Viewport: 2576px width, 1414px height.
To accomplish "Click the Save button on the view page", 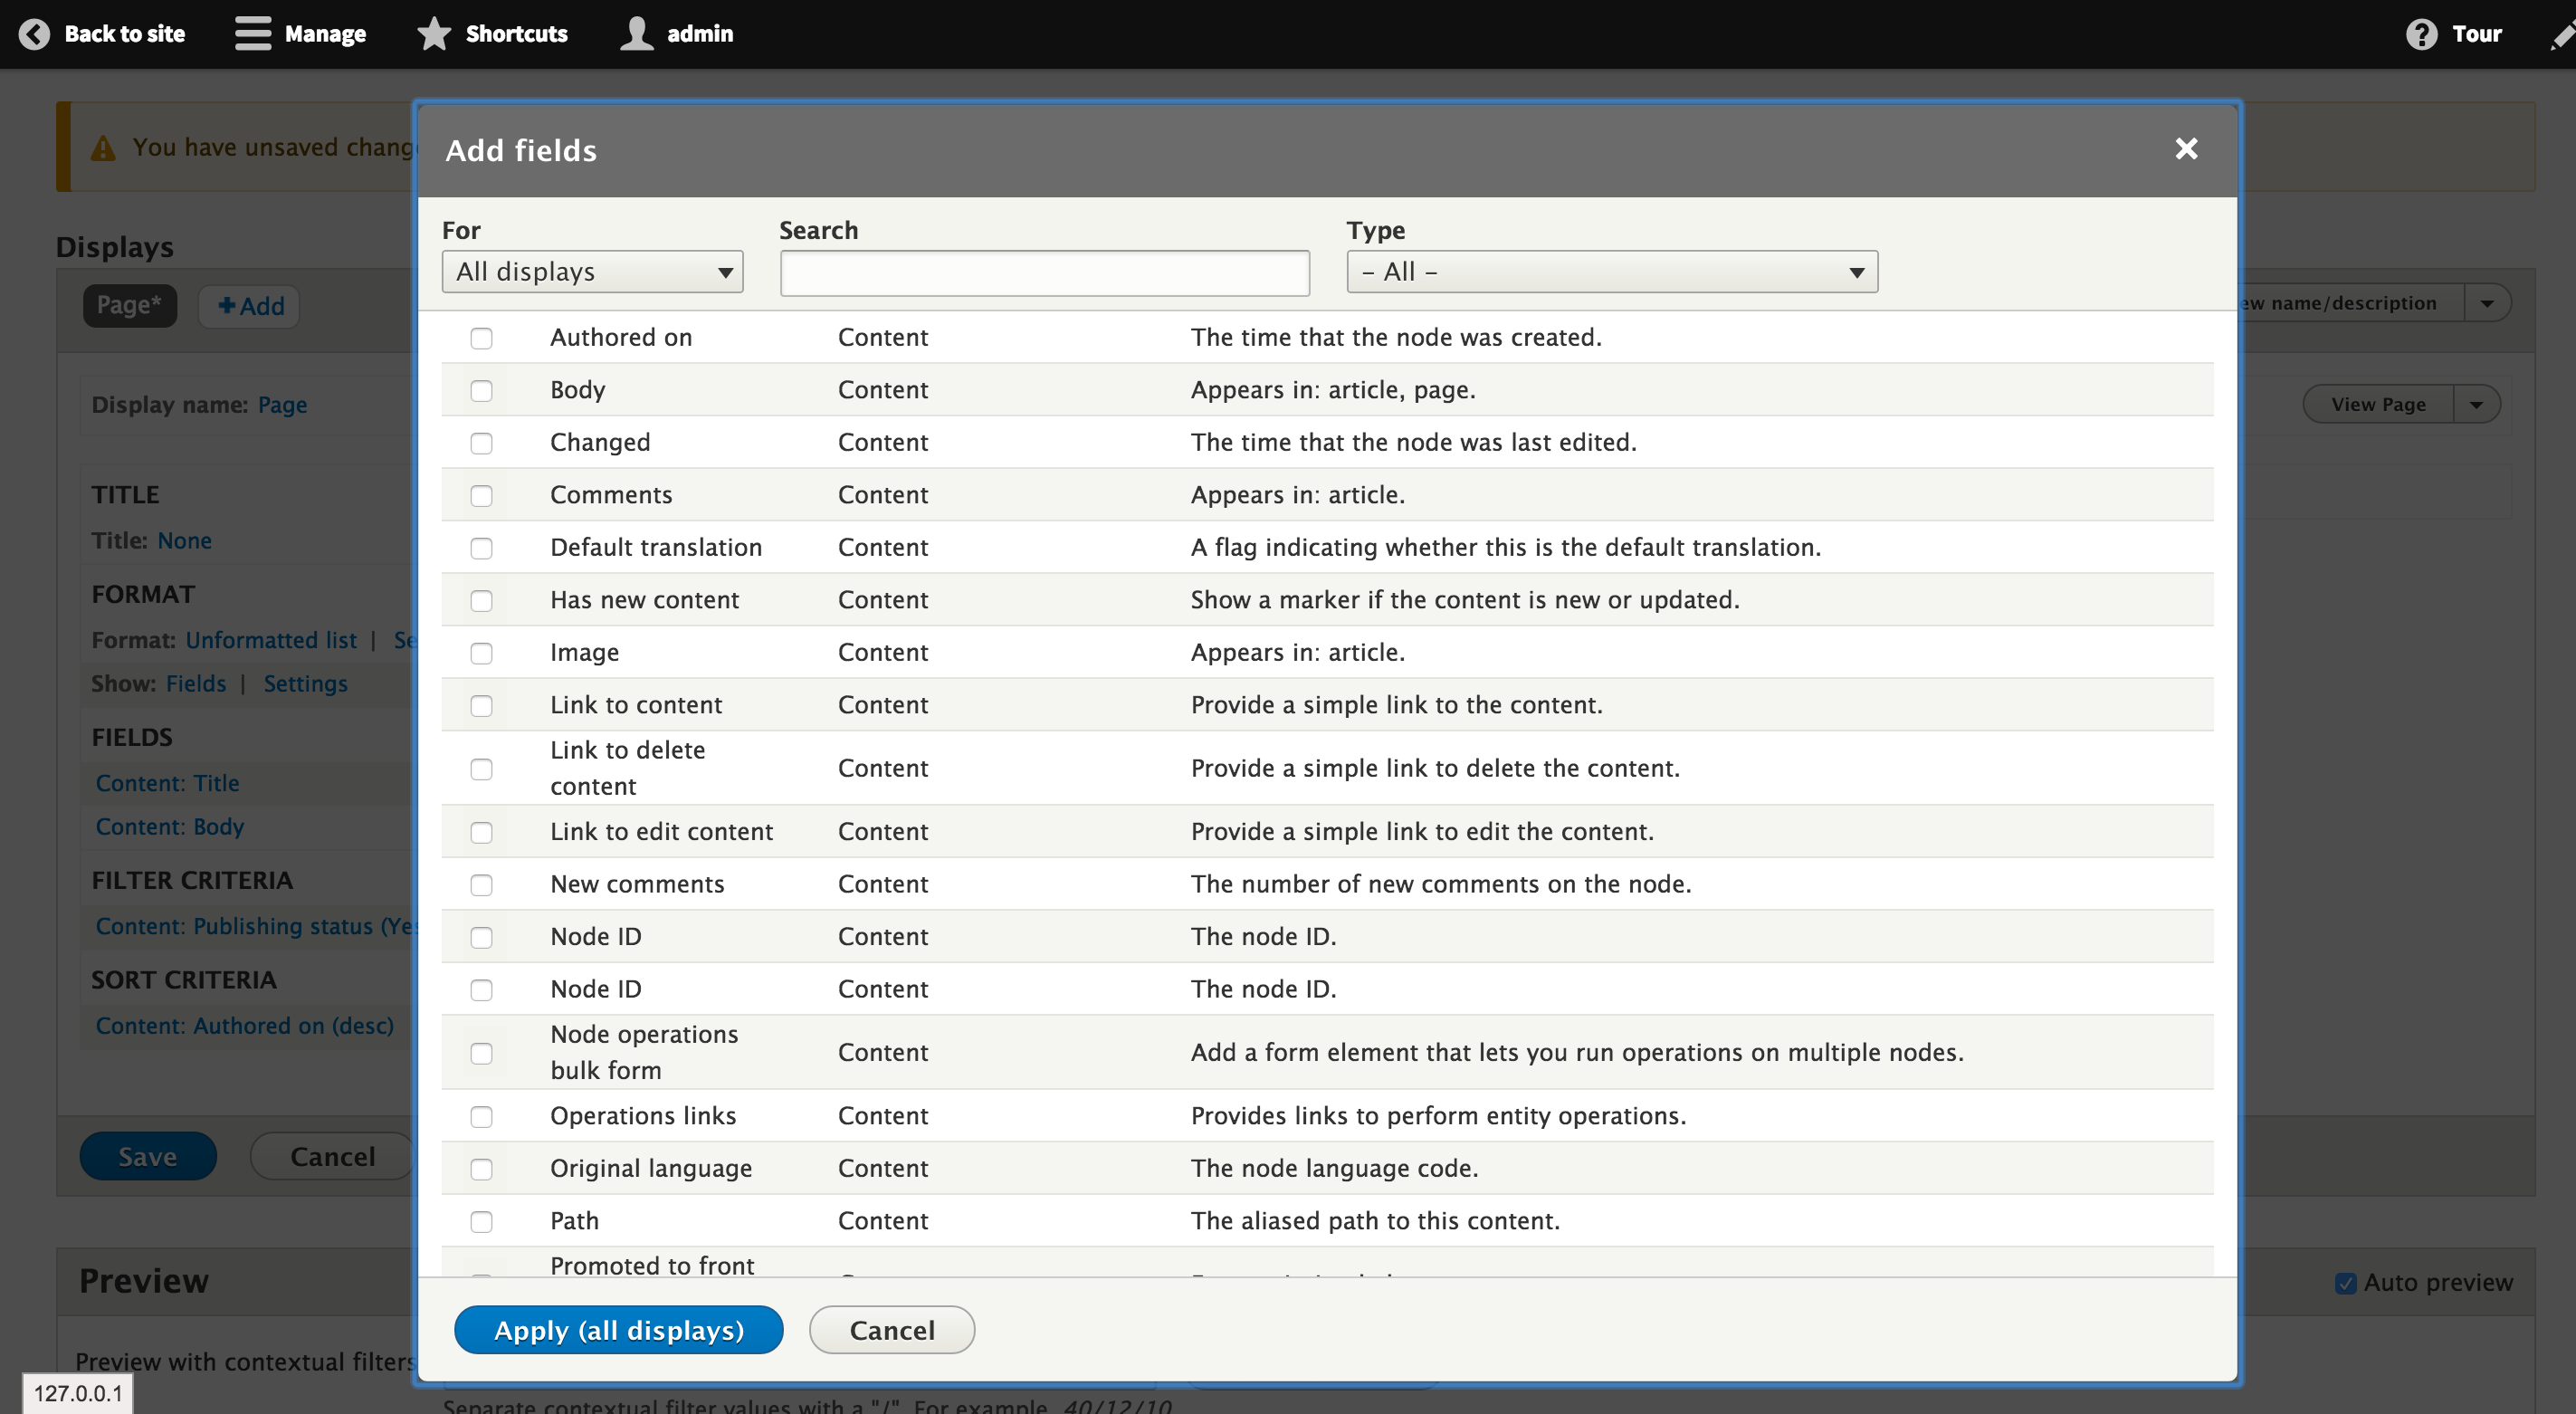I will (x=148, y=1156).
